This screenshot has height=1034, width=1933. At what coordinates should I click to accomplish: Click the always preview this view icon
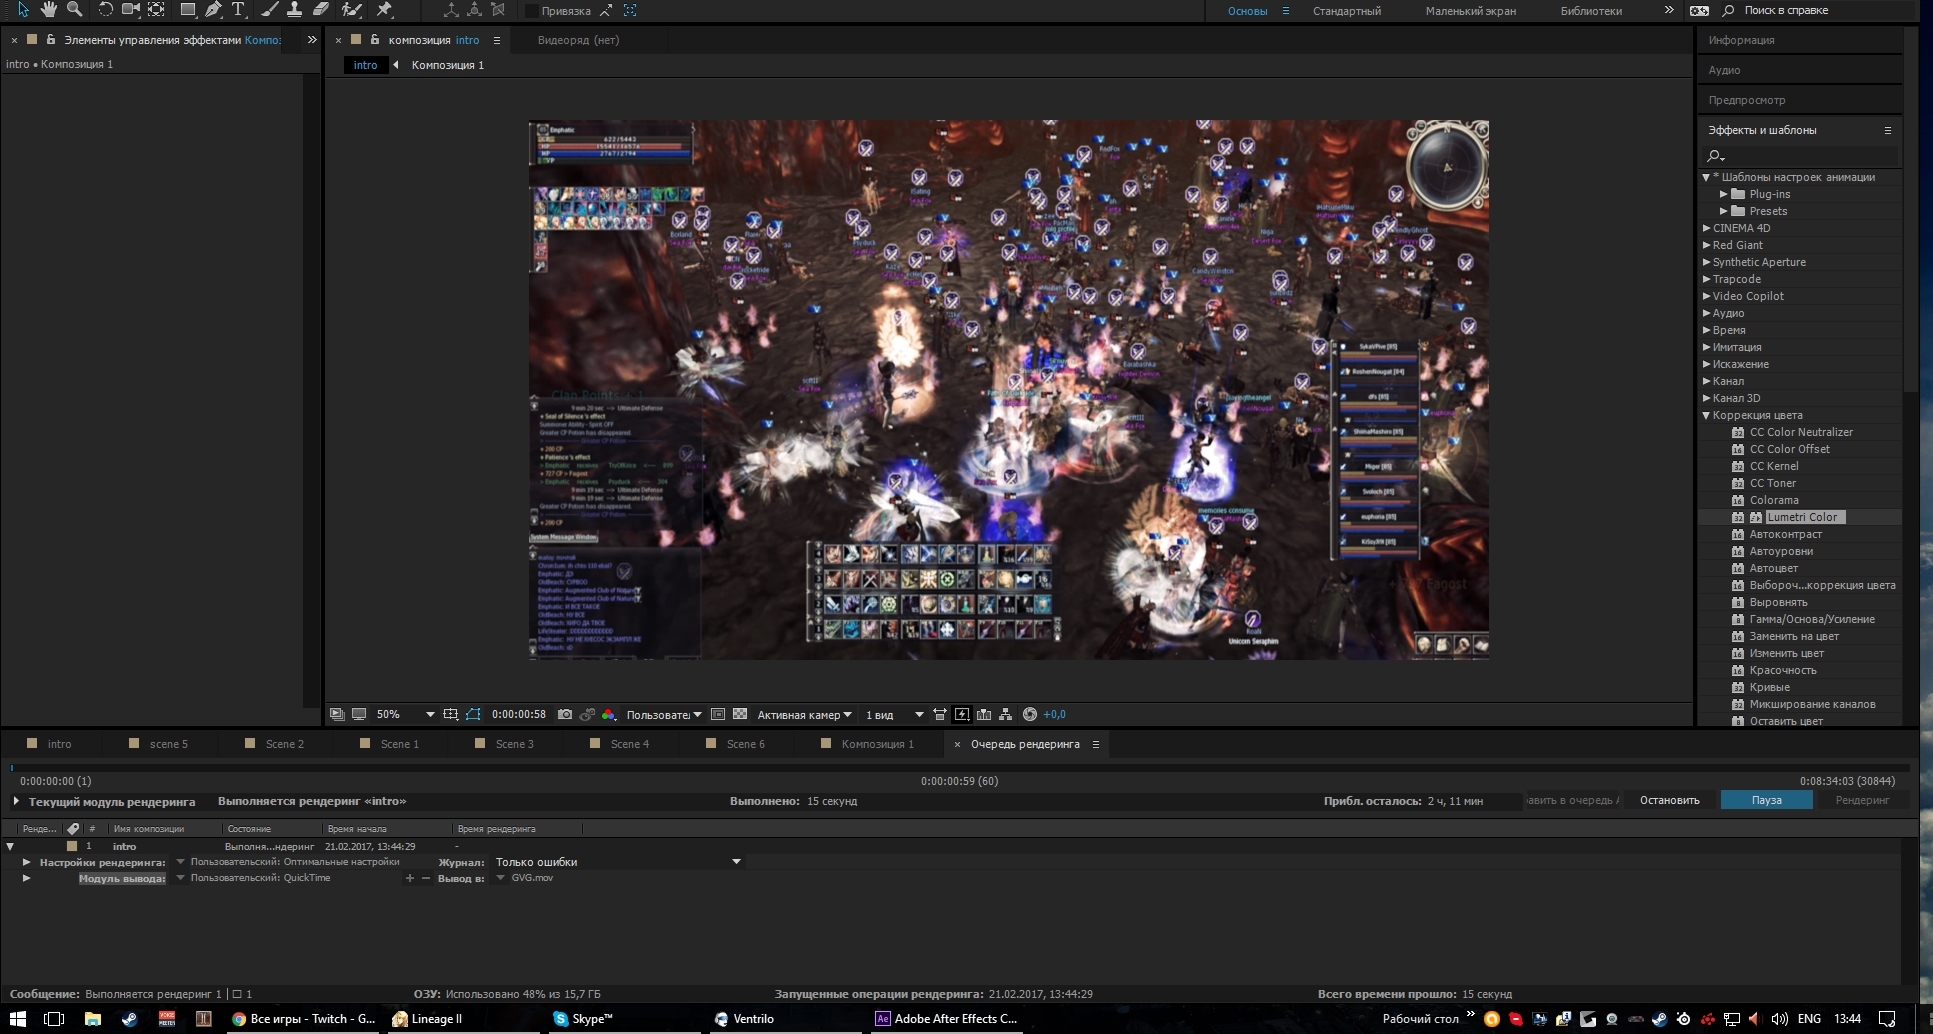(337, 714)
